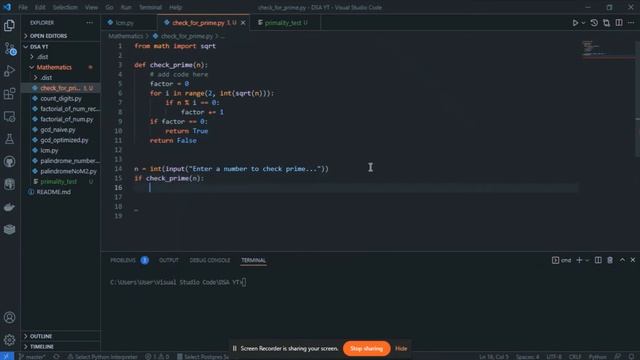Add a new terminal with plus icon
The height and width of the screenshot is (360, 640).
(x=579, y=260)
